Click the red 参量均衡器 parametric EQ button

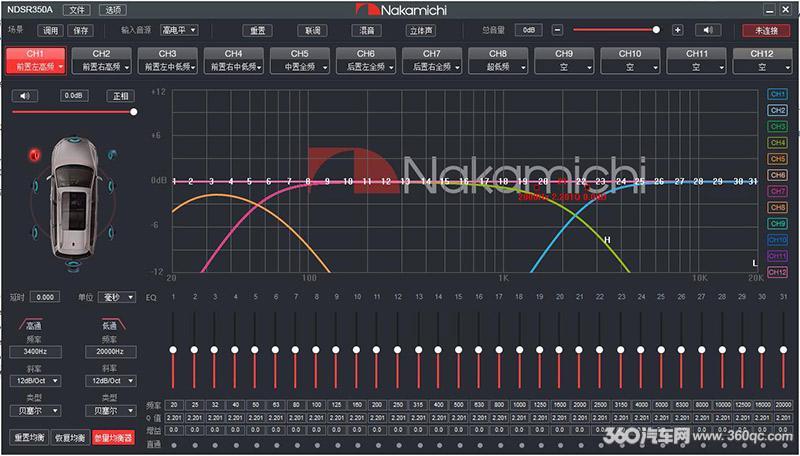(113, 437)
